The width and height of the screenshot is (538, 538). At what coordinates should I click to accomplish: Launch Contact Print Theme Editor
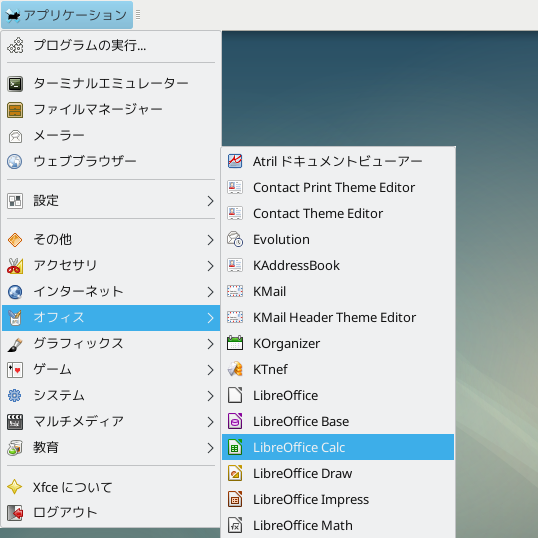[x=338, y=187]
